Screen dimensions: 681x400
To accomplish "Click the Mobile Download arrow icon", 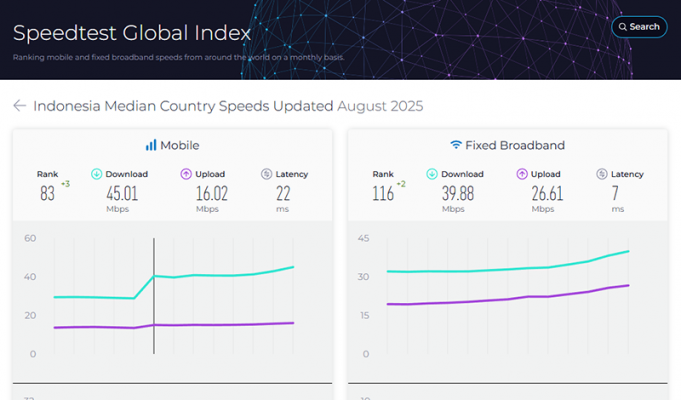I will [x=97, y=174].
